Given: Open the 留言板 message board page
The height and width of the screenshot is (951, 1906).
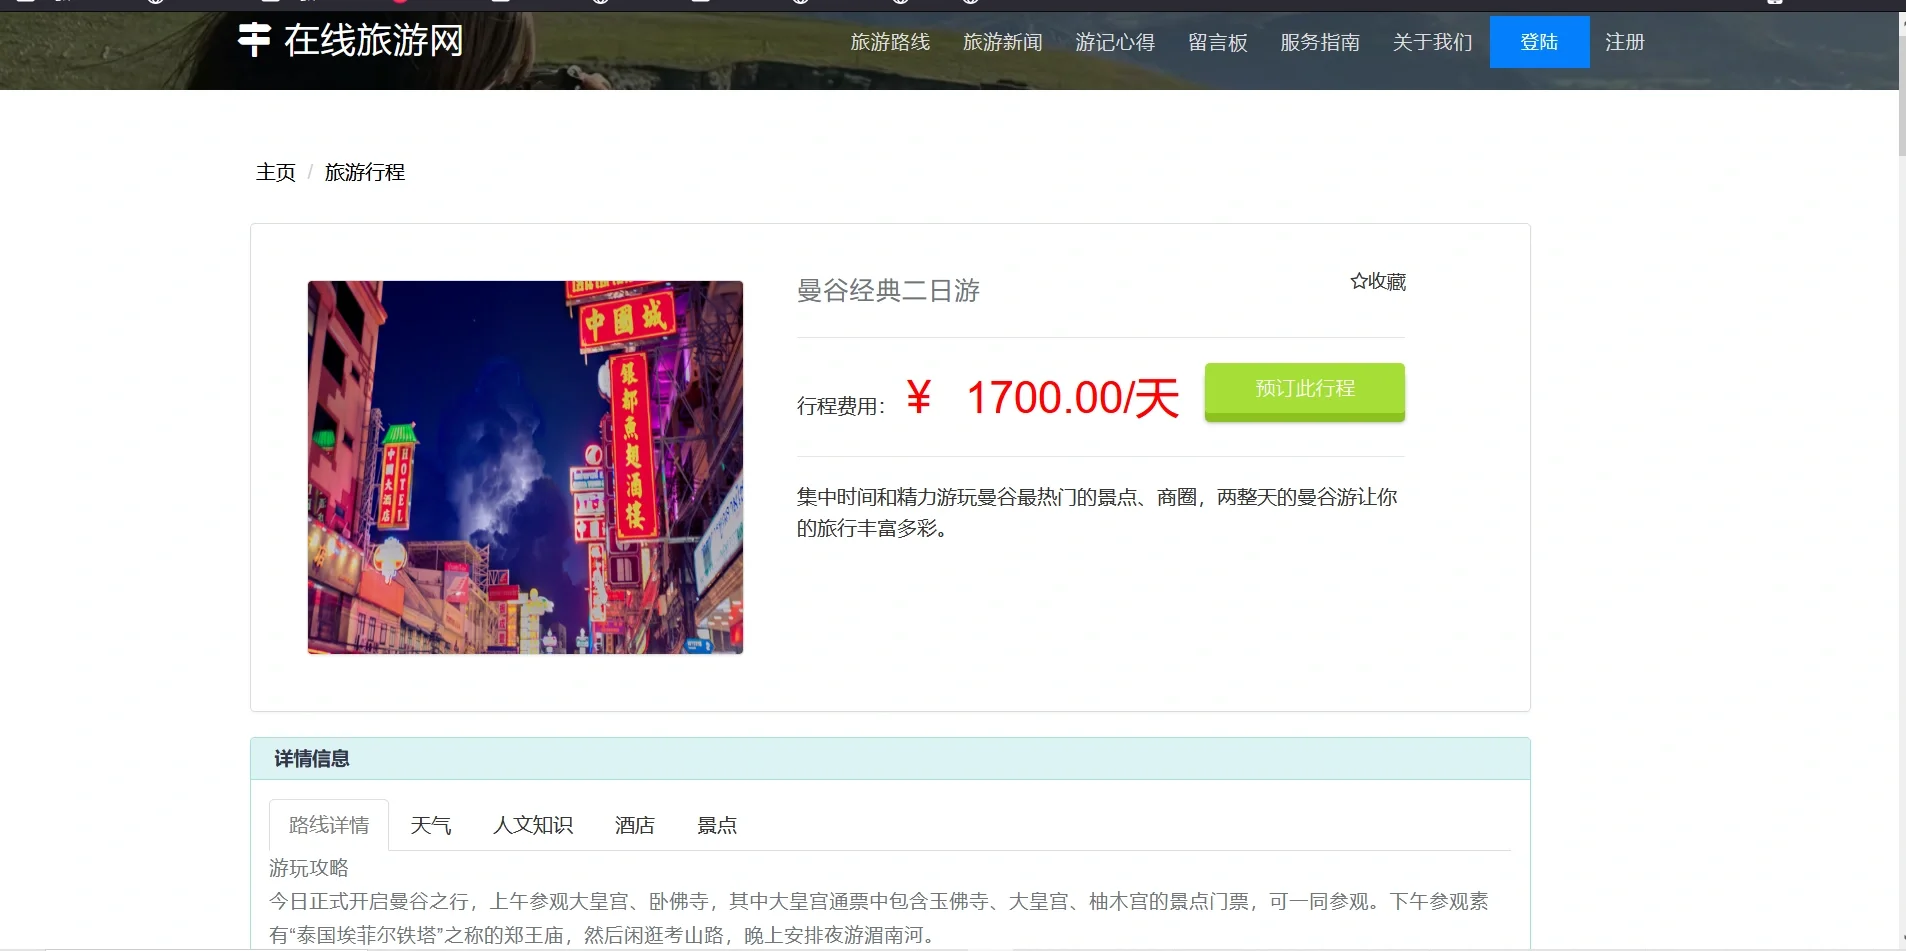Looking at the screenshot, I should (1217, 42).
